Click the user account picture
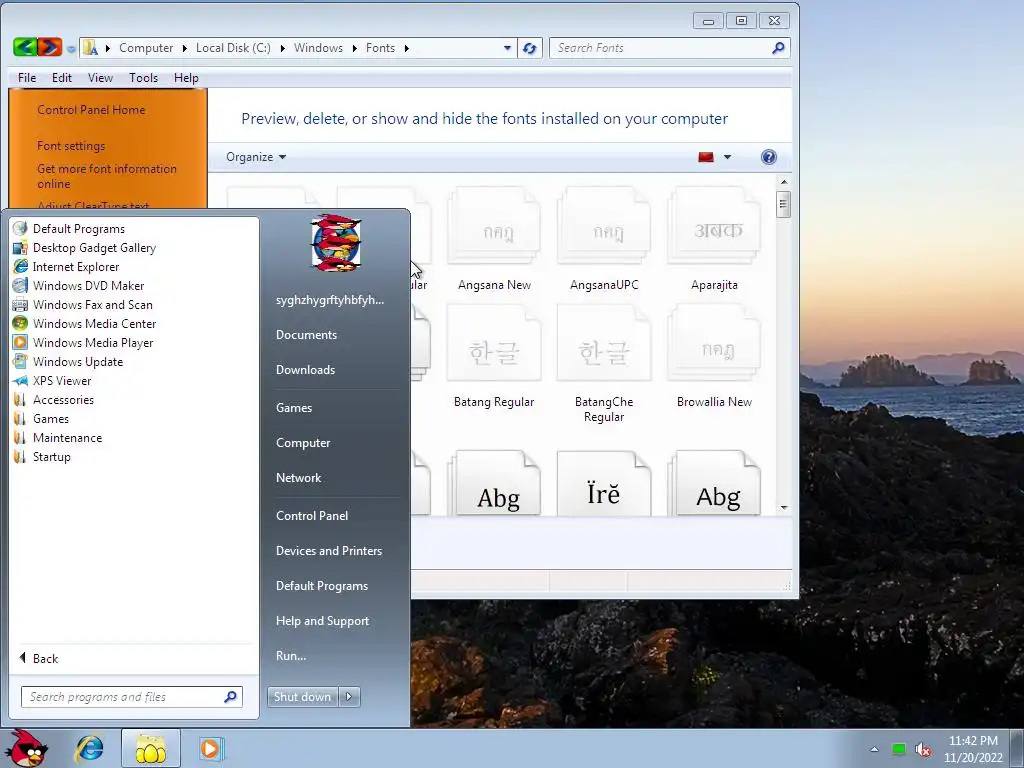The width and height of the screenshot is (1024, 768). click(336, 242)
